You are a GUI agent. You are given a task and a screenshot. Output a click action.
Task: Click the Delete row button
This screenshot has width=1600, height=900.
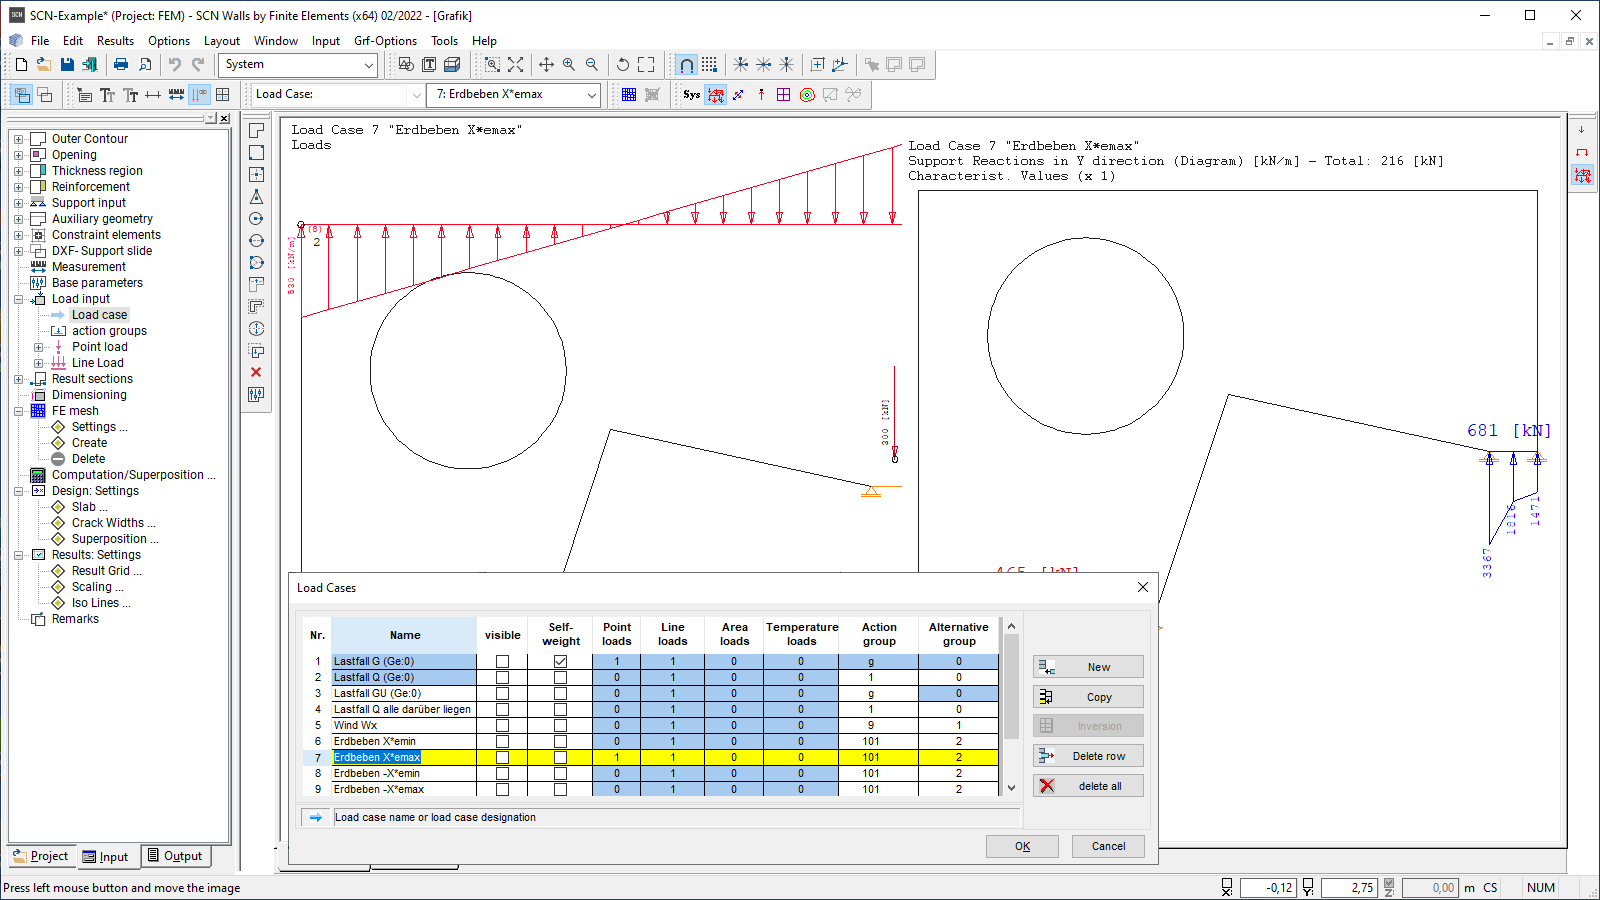click(x=1088, y=756)
